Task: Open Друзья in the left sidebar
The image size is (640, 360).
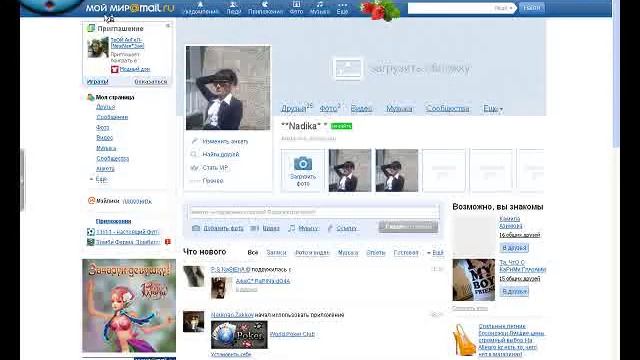Action: [x=105, y=107]
